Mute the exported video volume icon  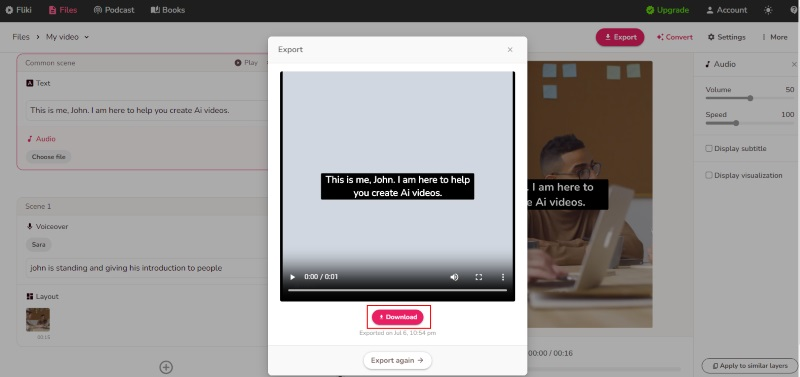454,277
